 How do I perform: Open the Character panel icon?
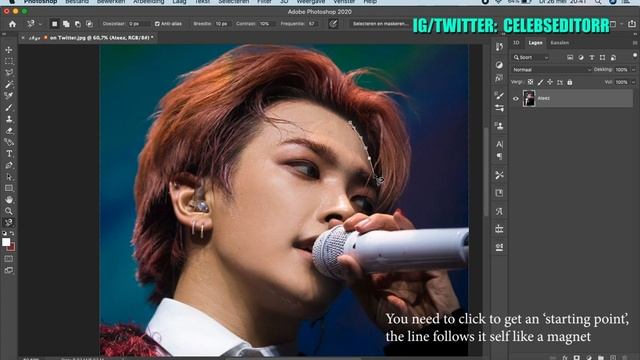[499, 144]
